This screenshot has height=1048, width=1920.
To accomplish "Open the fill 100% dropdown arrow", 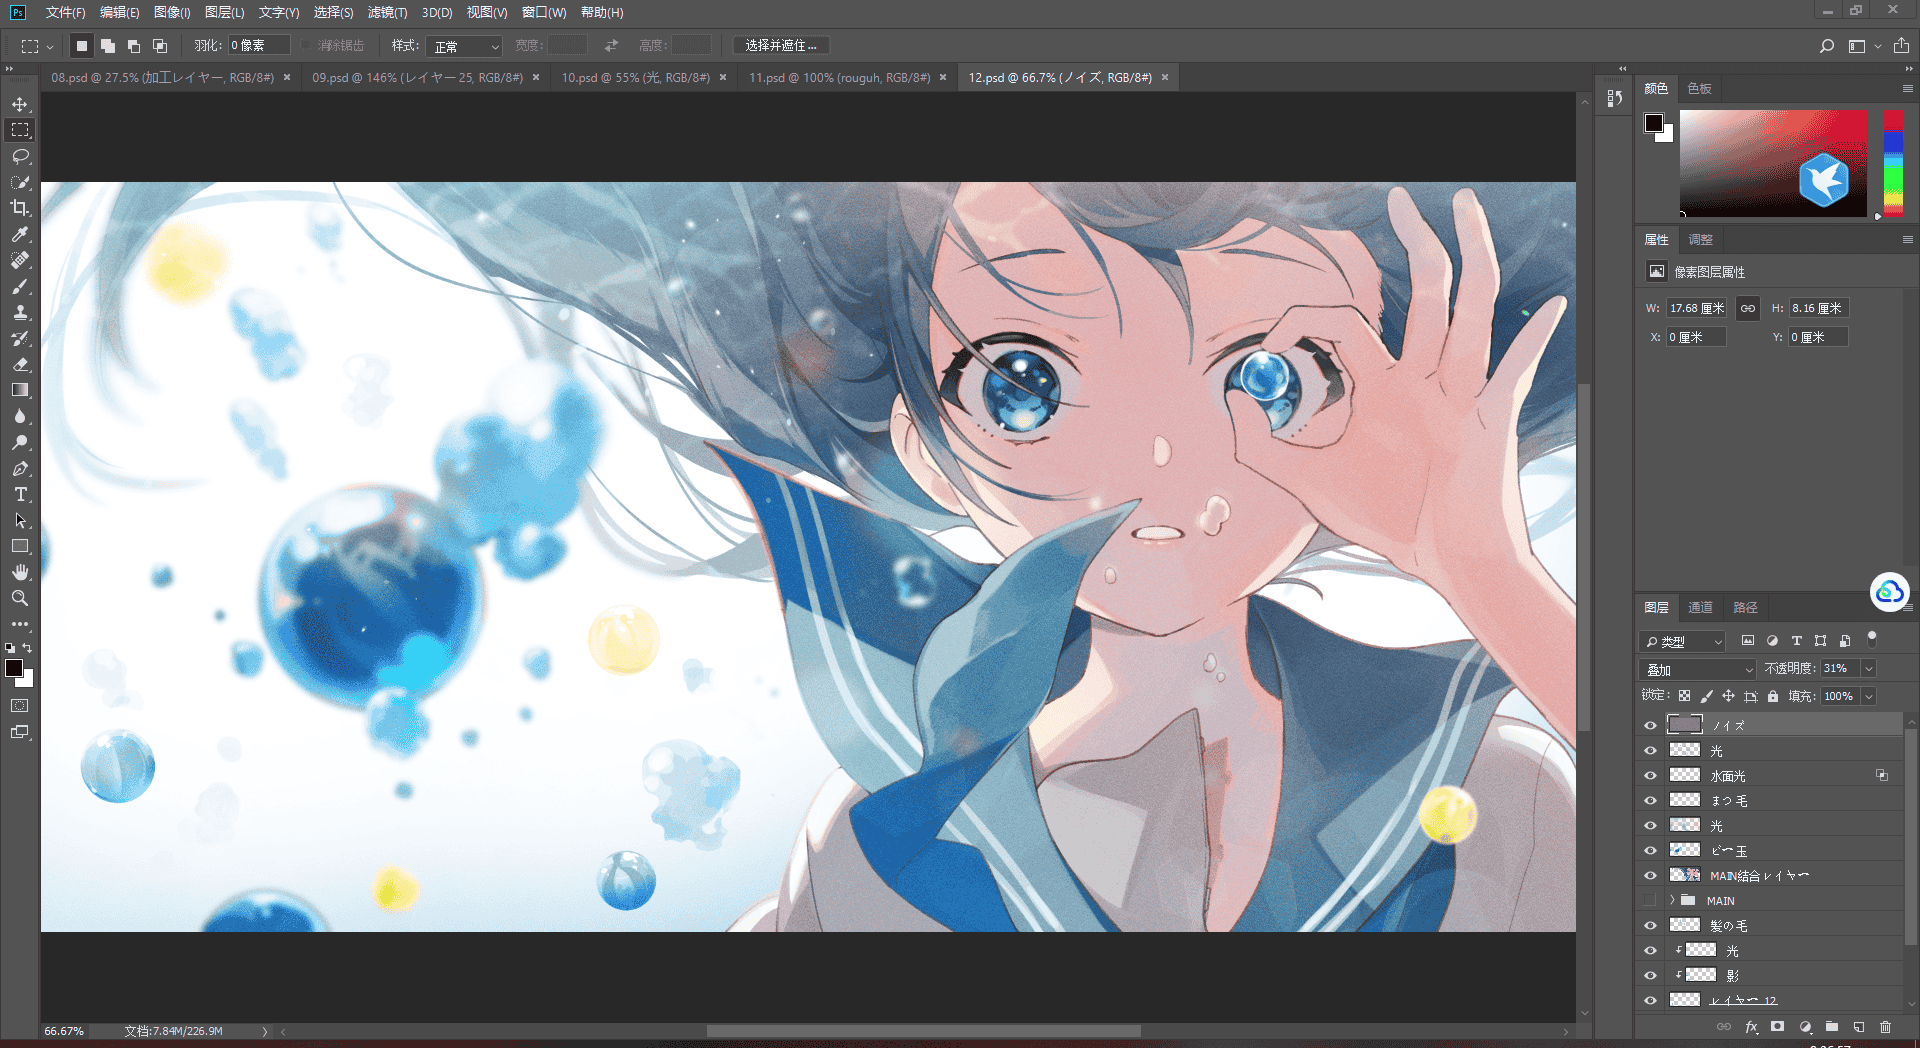I will pyautogui.click(x=1868, y=696).
